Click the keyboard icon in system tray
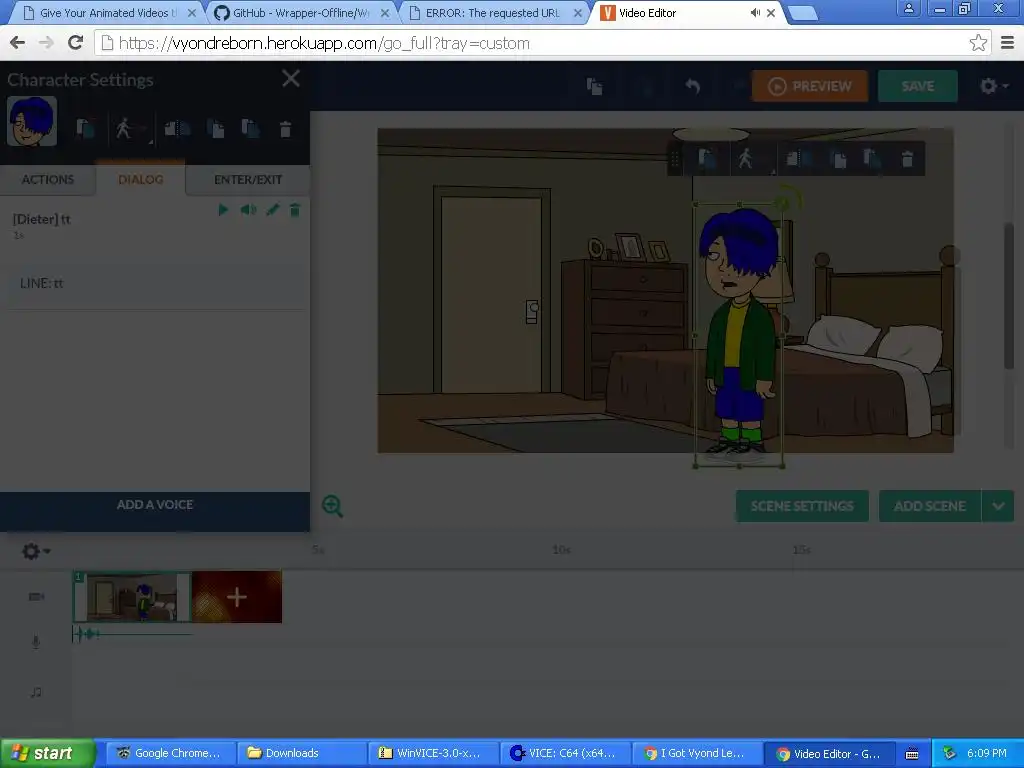The image size is (1024, 768). (912, 754)
